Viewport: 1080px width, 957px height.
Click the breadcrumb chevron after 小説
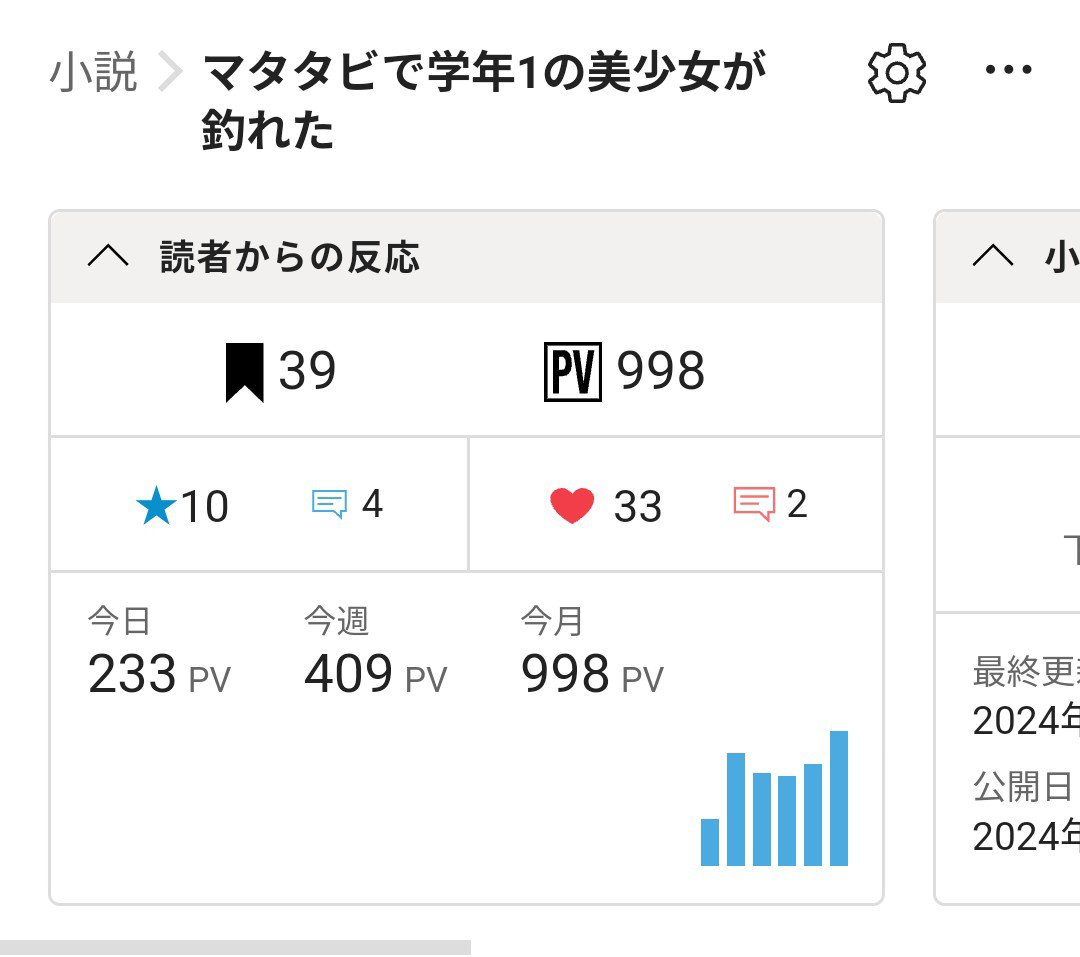(172, 74)
